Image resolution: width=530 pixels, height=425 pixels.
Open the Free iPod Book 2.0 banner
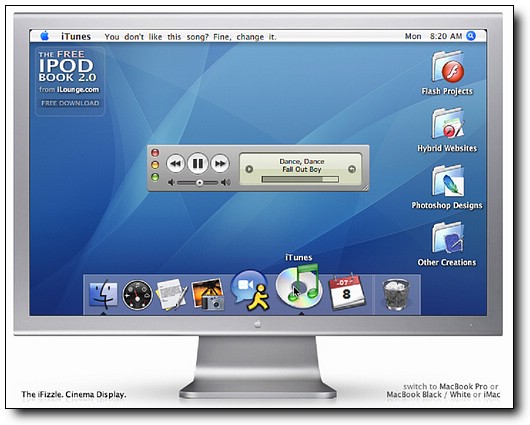[x=70, y=81]
